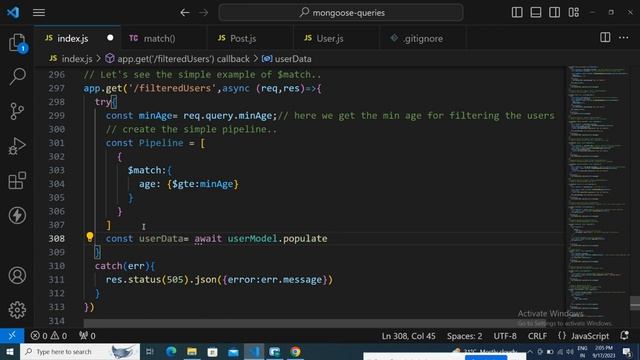Open the Extensions view

click(x=17, y=180)
